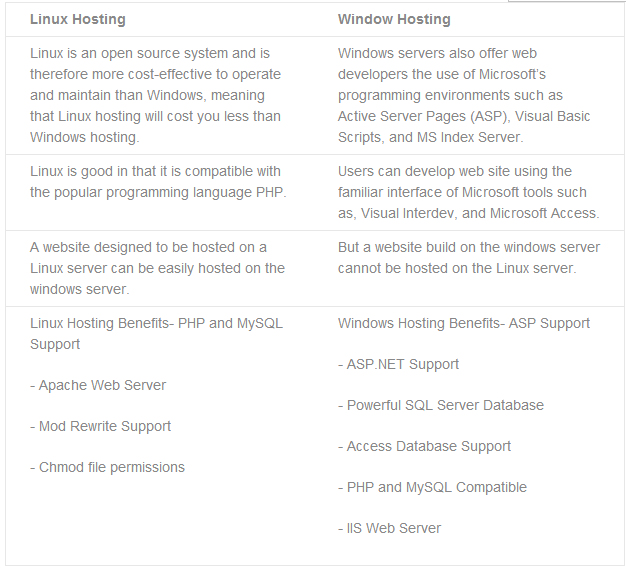Click the Access Database Support item

click(x=424, y=446)
